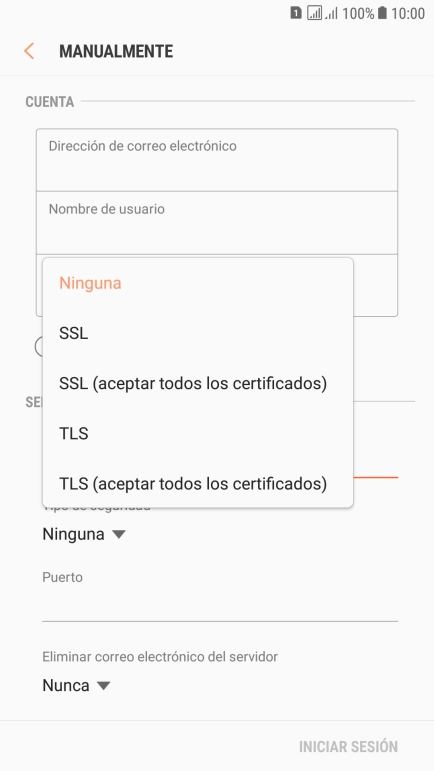The width and height of the screenshot is (434, 771).
Task: Tap the boxed signal strength icon
Action: click(315, 13)
